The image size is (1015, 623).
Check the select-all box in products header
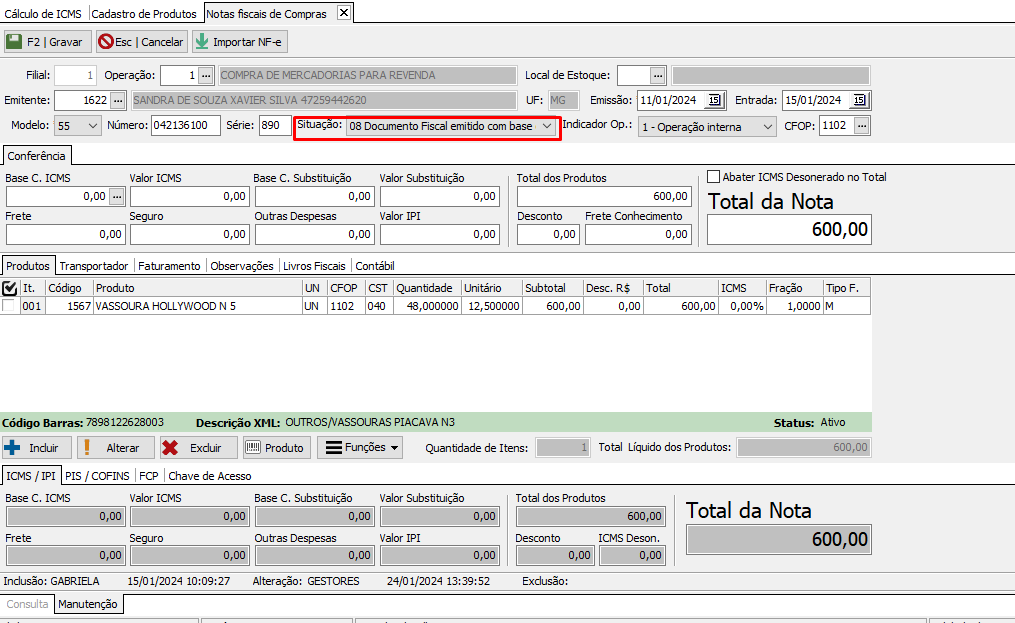coord(10,288)
